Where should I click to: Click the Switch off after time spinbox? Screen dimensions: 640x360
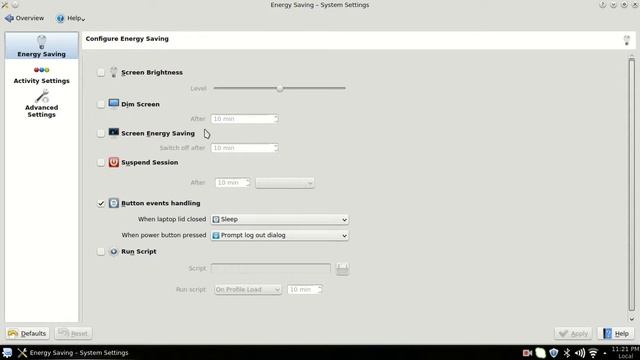pyautogui.click(x=244, y=148)
